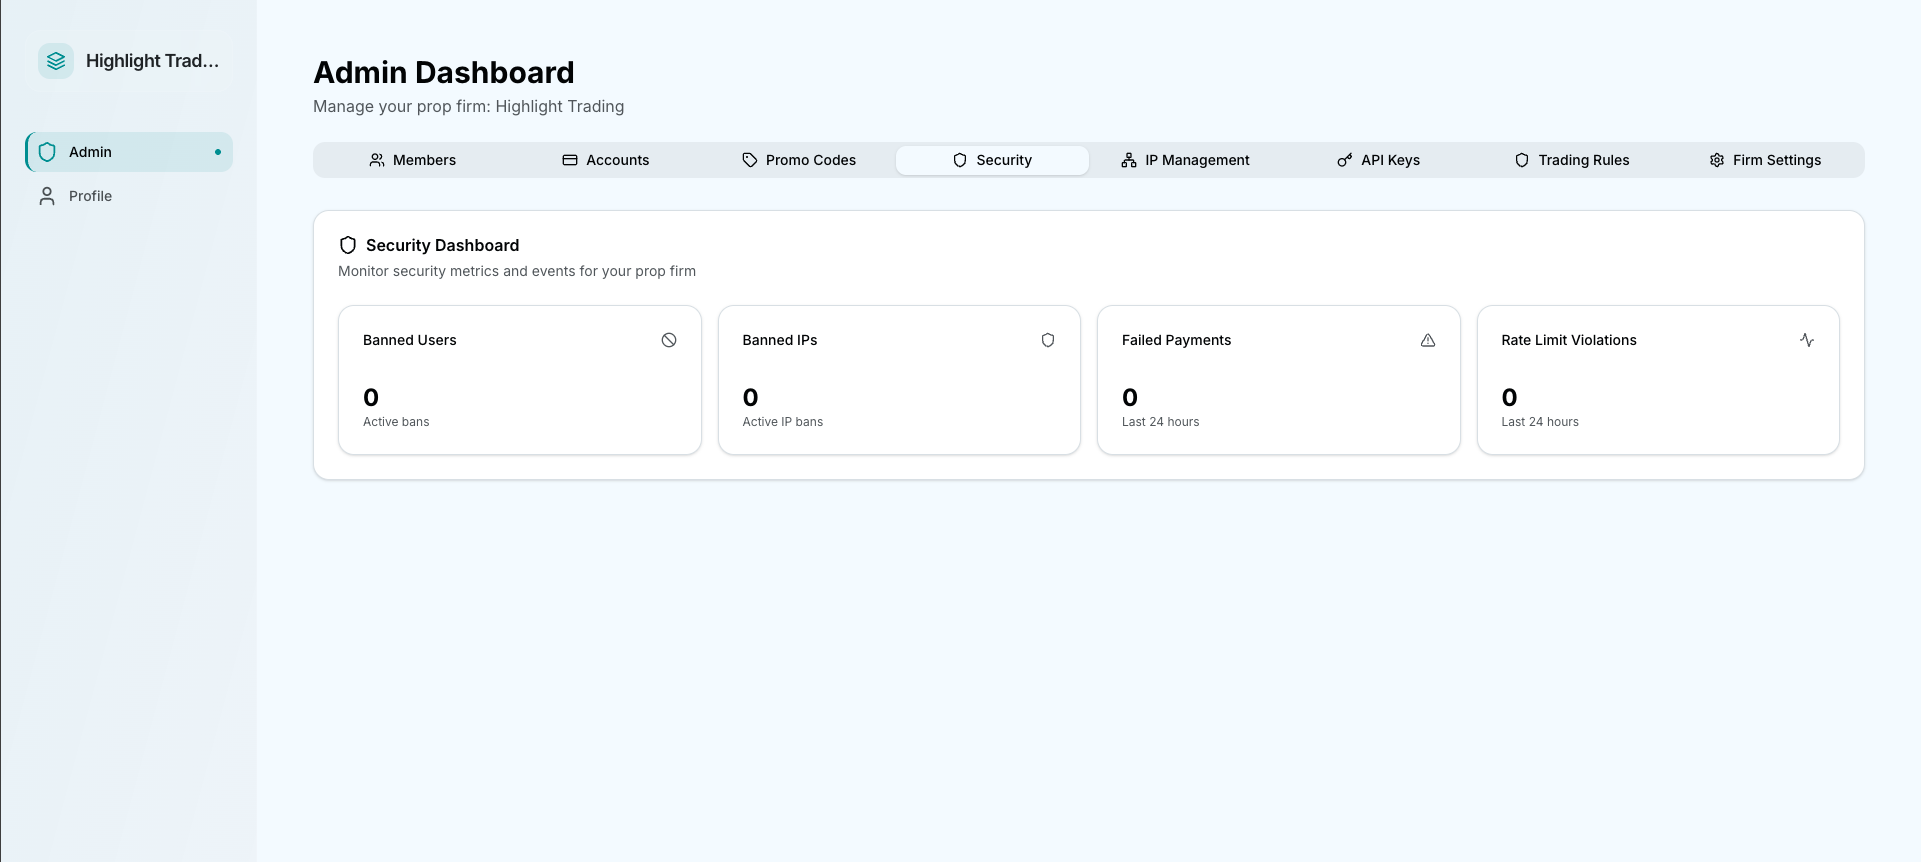Viewport: 1921px width, 862px height.
Task: Click the Highlight Trading logo icon
Action: pos(56,61)
